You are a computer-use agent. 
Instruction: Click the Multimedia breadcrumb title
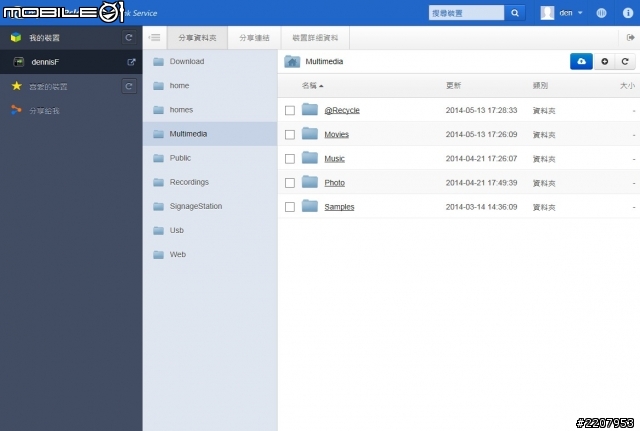[324, 62]
